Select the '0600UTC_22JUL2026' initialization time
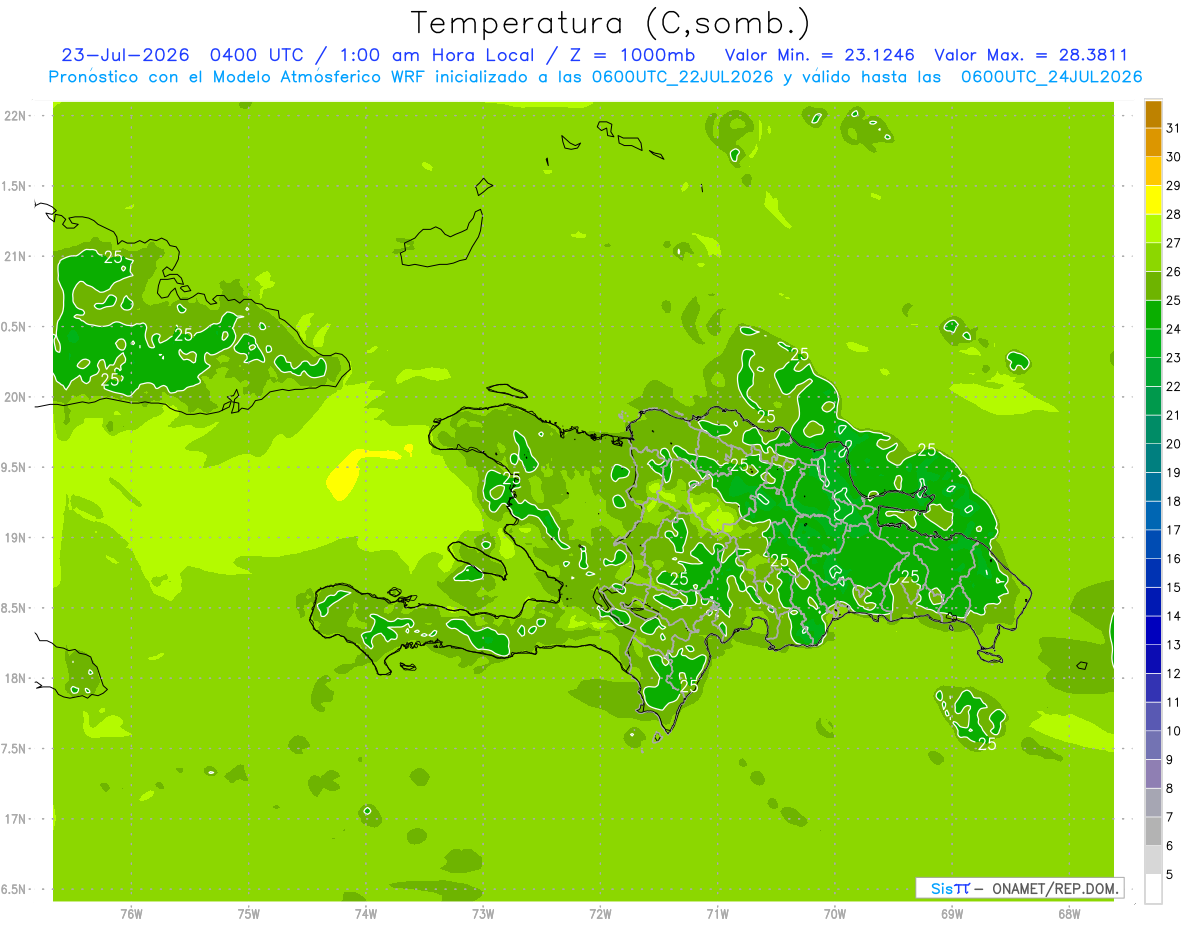 click(x=683, y=77)
